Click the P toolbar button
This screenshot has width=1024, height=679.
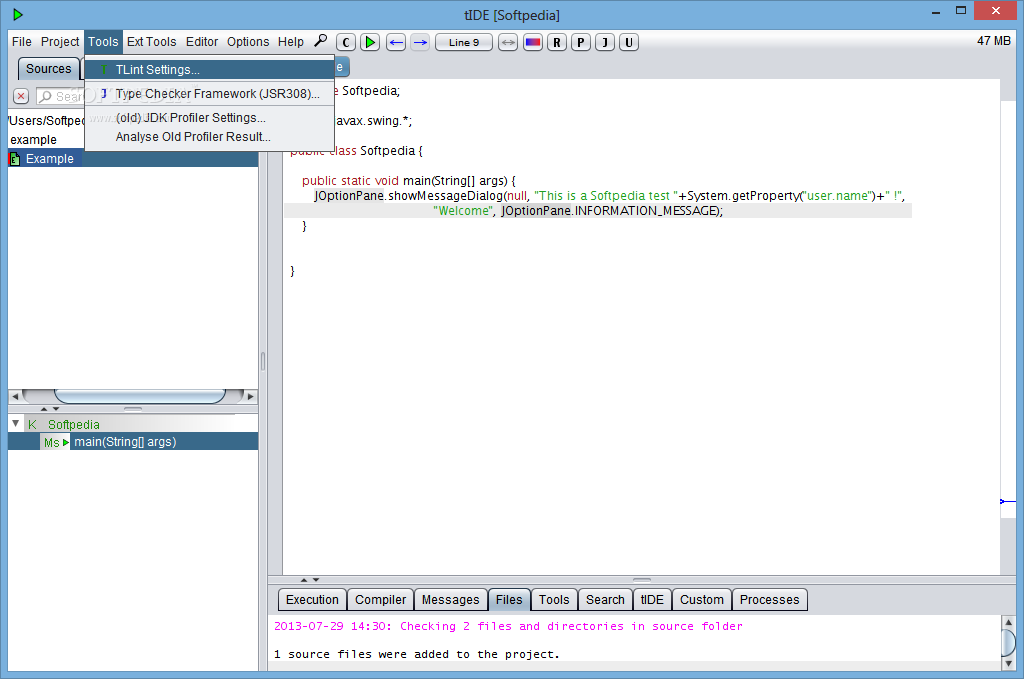point(581,42)
